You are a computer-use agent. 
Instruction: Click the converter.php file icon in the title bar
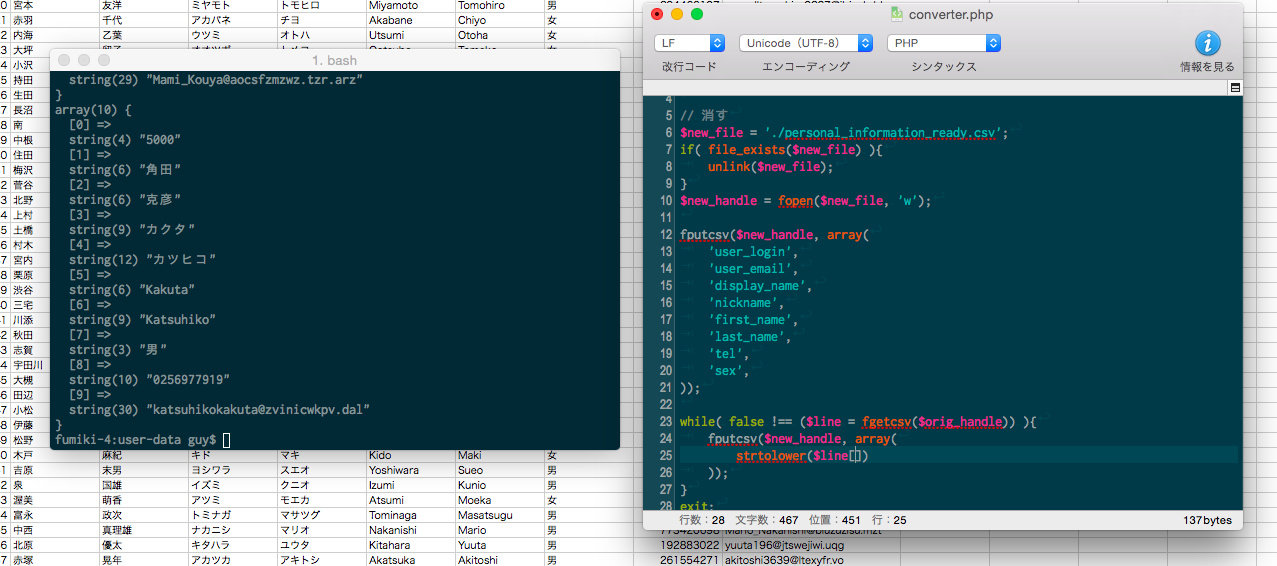[897, 15]
